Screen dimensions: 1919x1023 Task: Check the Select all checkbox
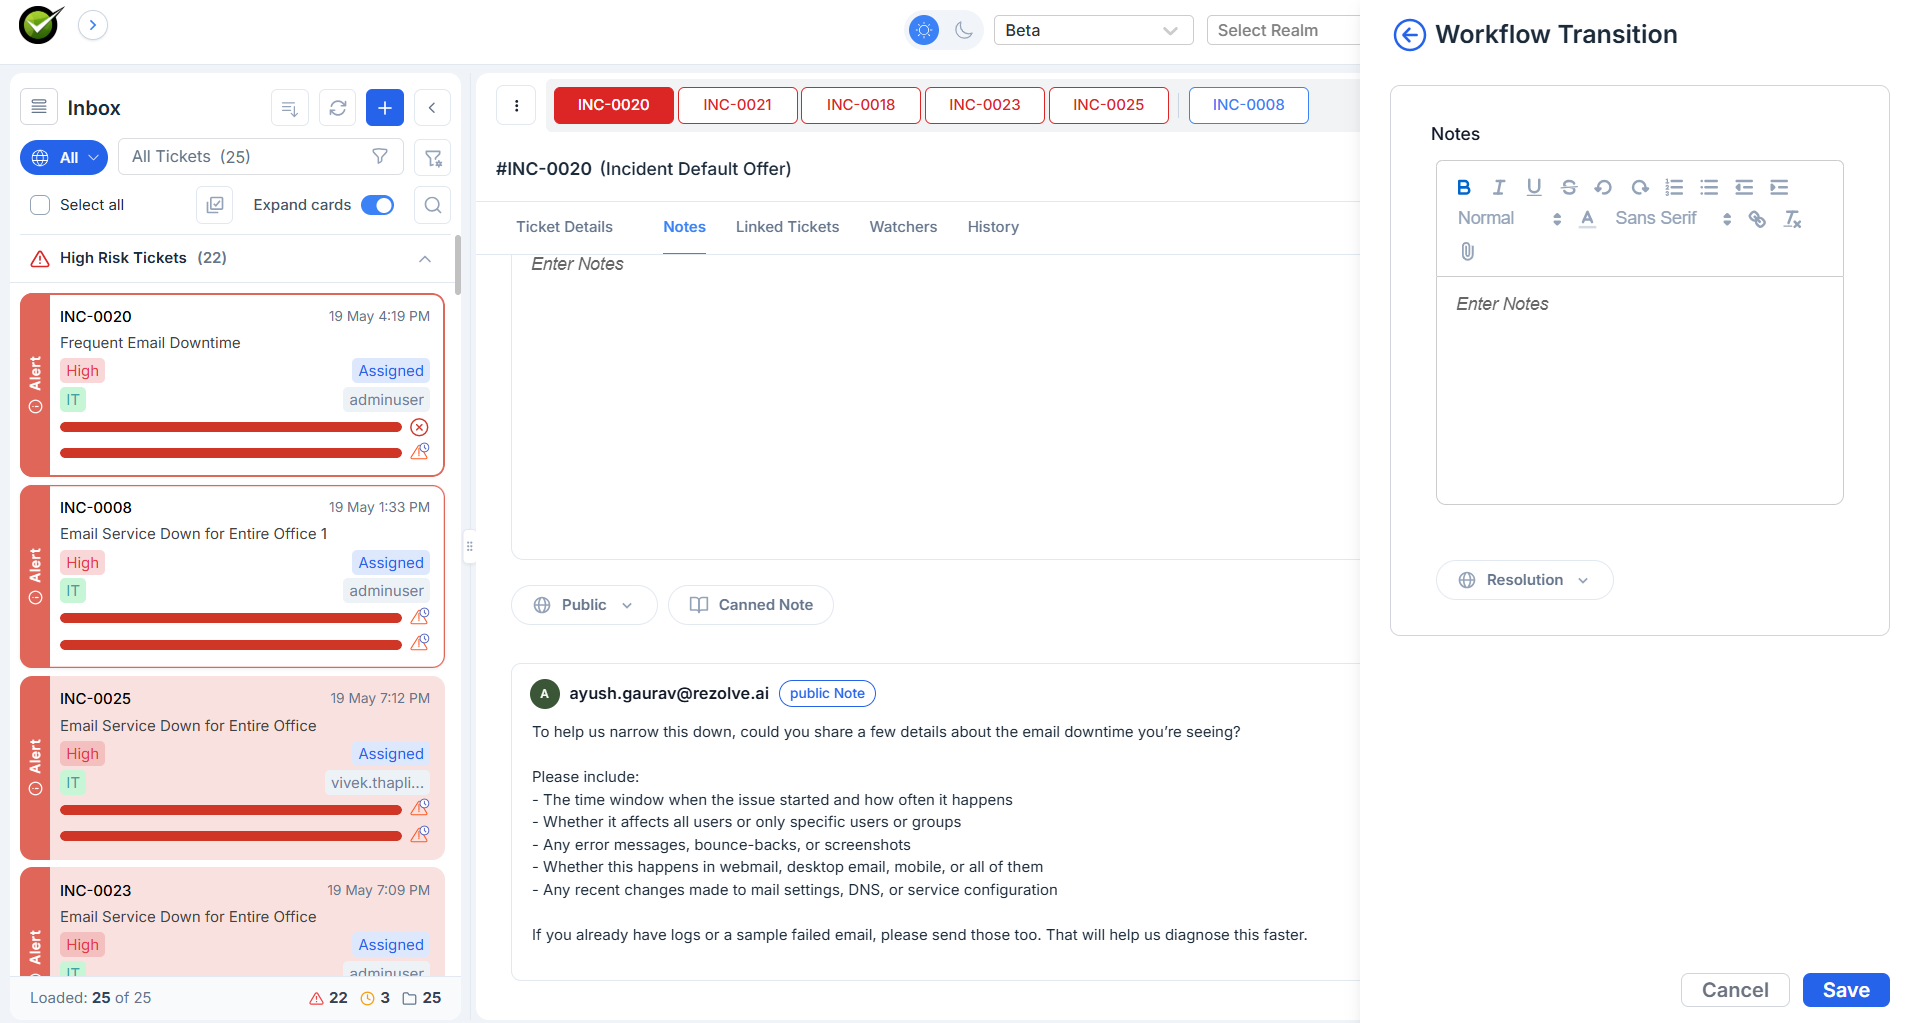(x=40, y=205)
